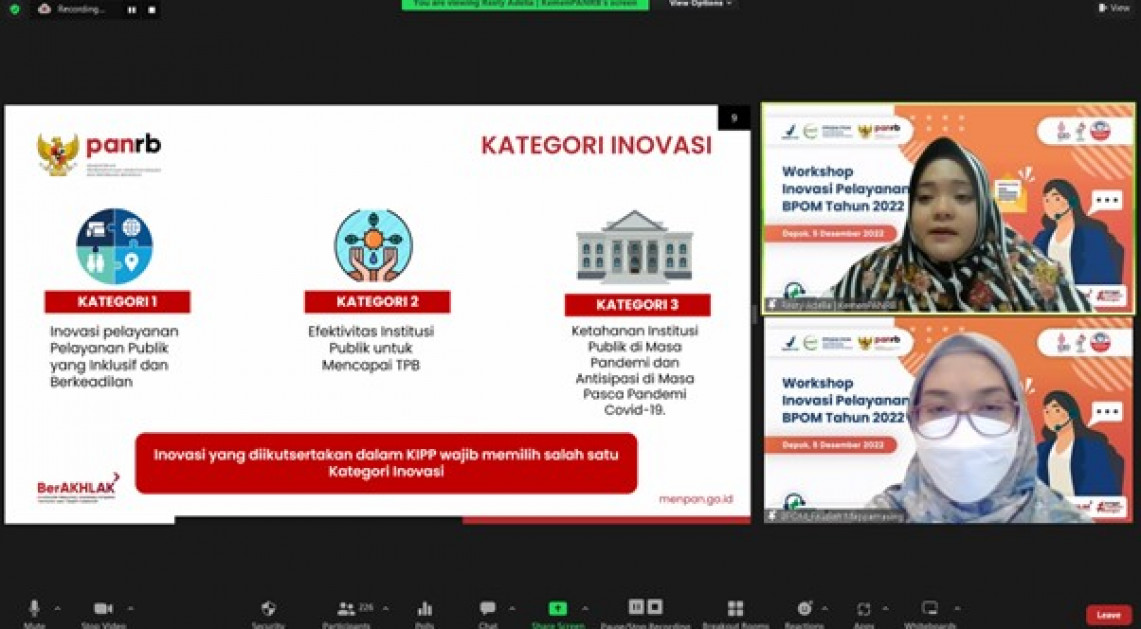Stop Video using the camera icon
This screenshot has width=1141, height=629.
point(103,609)
